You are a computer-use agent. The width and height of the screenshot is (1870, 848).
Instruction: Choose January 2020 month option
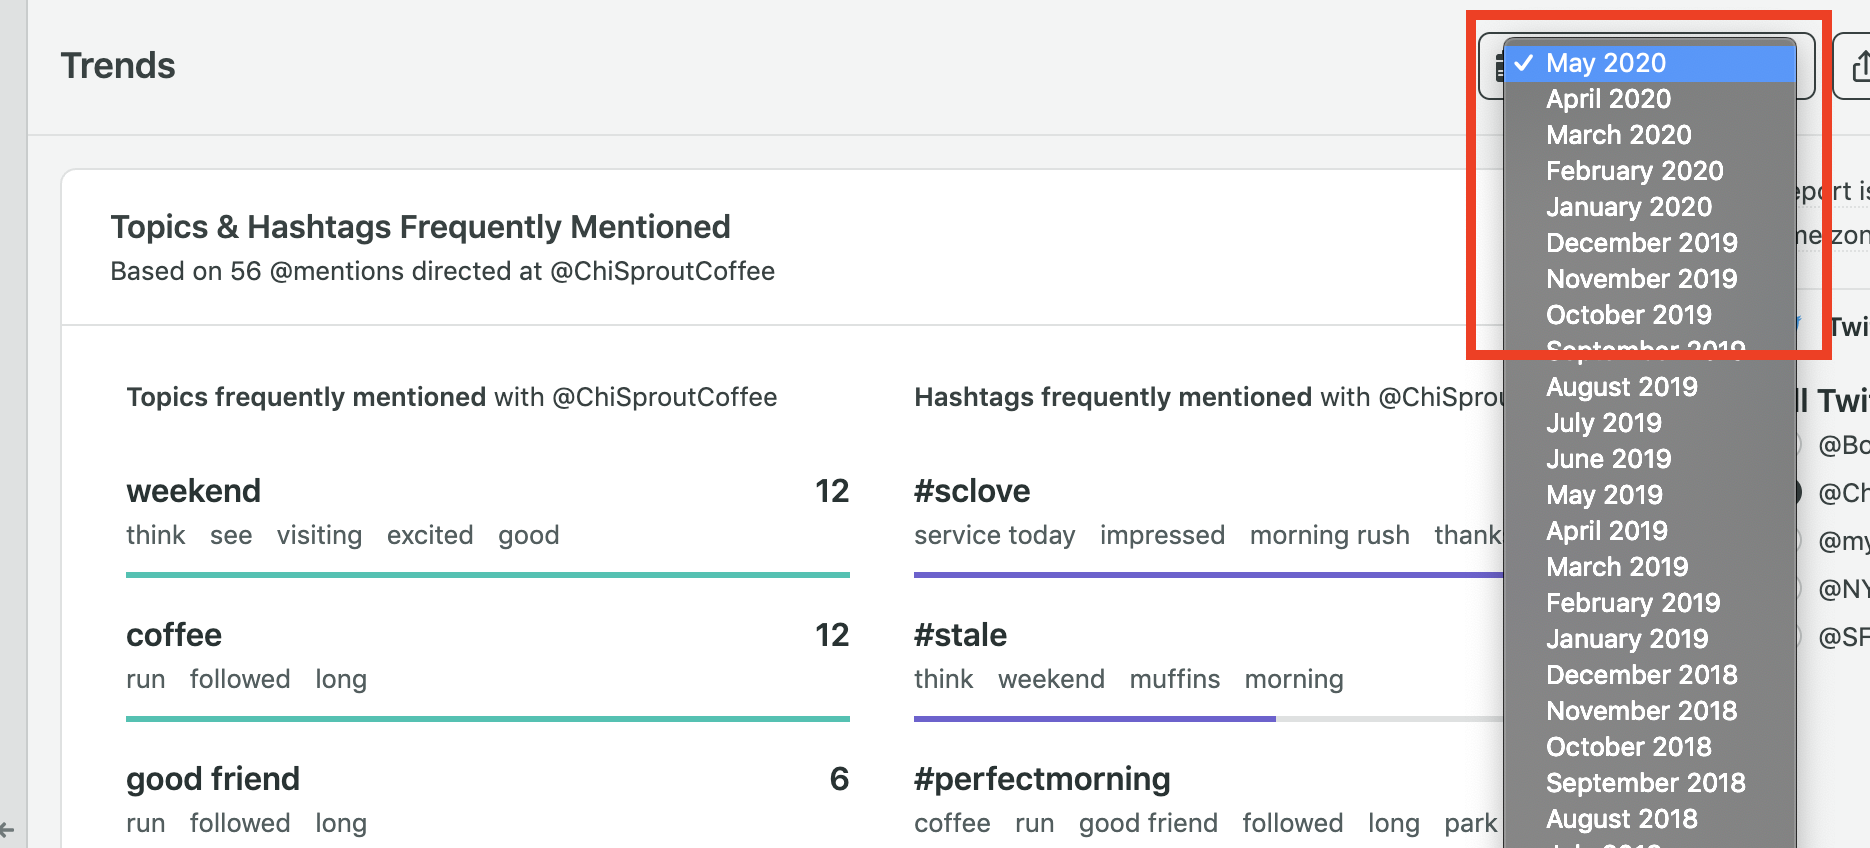pyautogui.click(x=1628, y=207)
